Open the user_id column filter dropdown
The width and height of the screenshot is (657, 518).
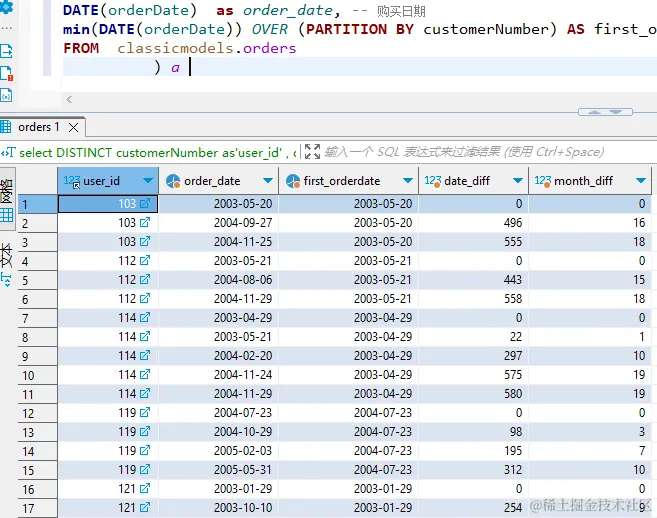point(147,181)
